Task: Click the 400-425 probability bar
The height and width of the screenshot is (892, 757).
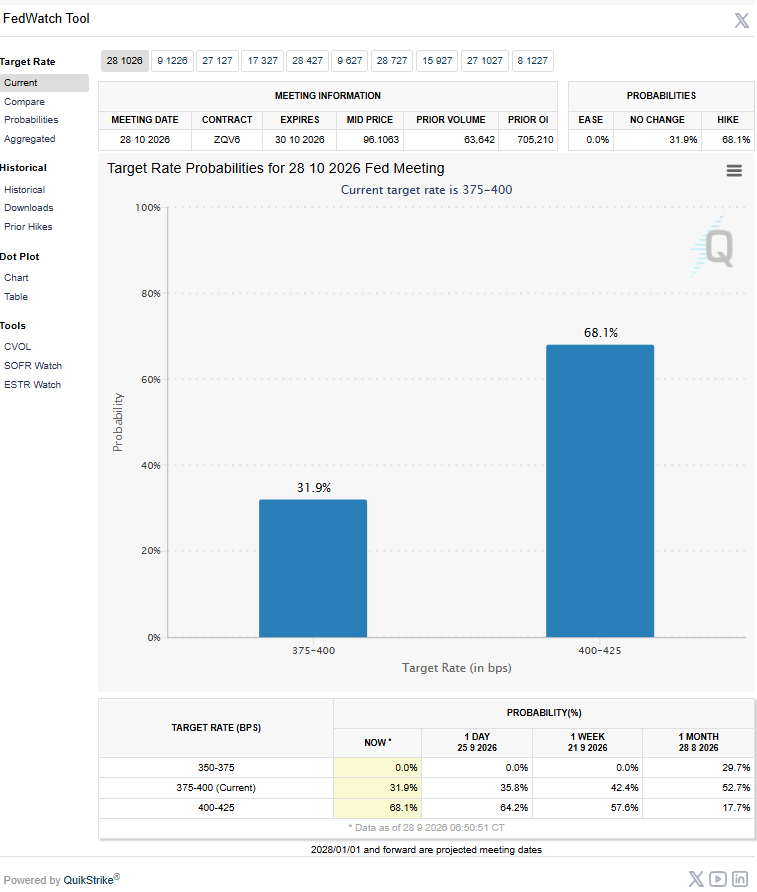Action: point(600,491)
